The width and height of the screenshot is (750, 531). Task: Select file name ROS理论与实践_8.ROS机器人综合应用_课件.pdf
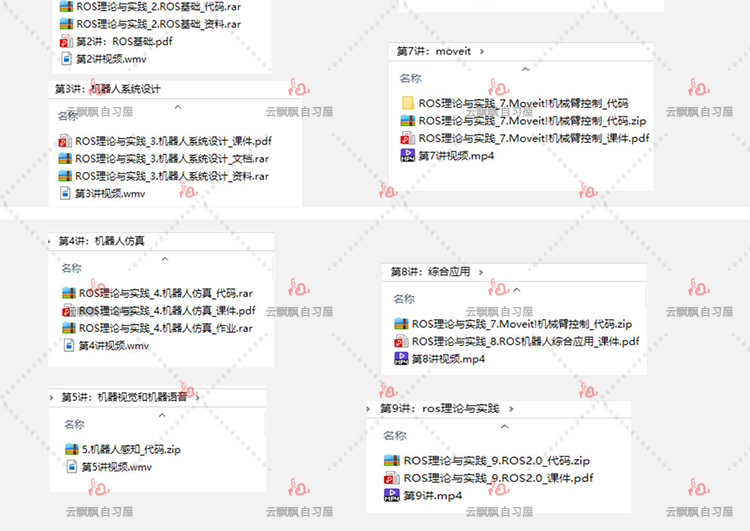point(526,342)
